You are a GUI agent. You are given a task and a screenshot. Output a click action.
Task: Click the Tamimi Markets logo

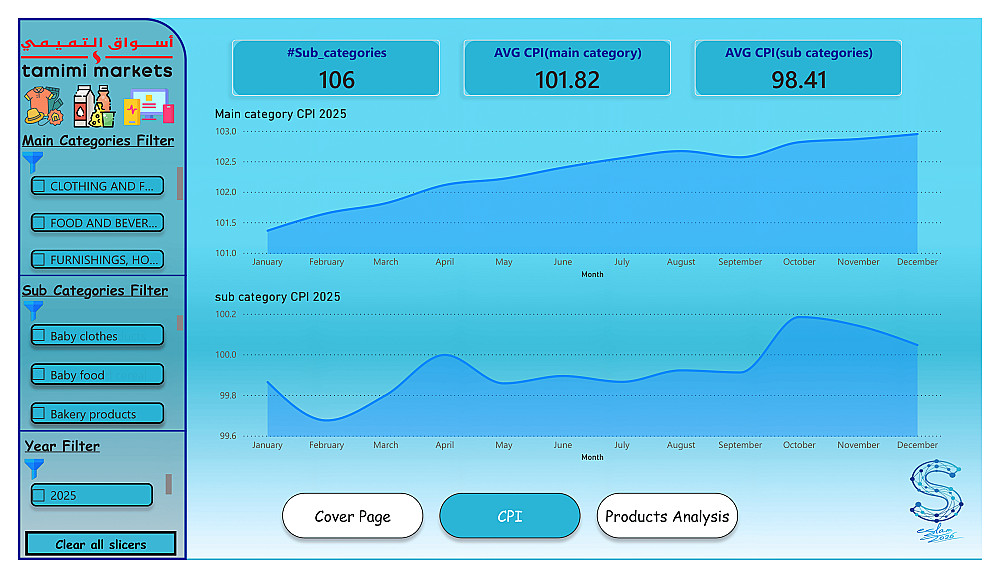tap(97, 57)
